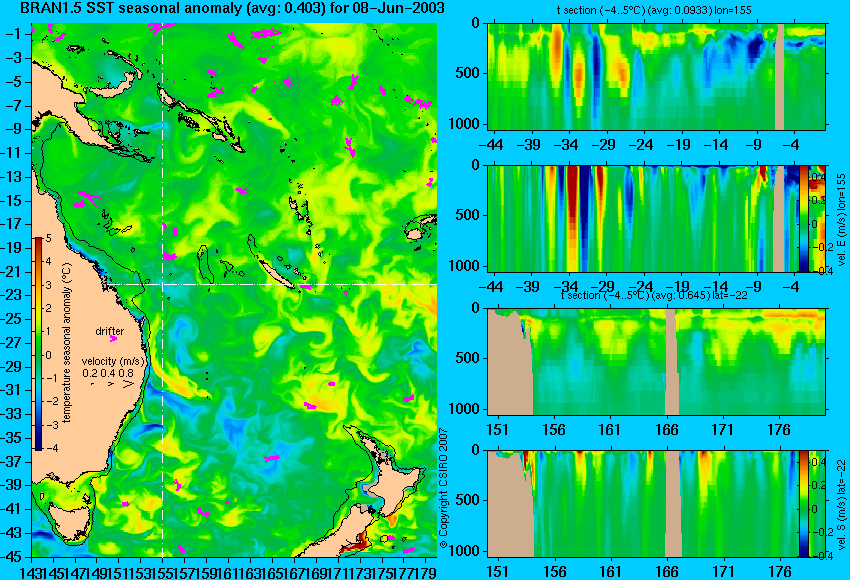Click the 'velocity (m/s)' legend label

pos(113,361)
